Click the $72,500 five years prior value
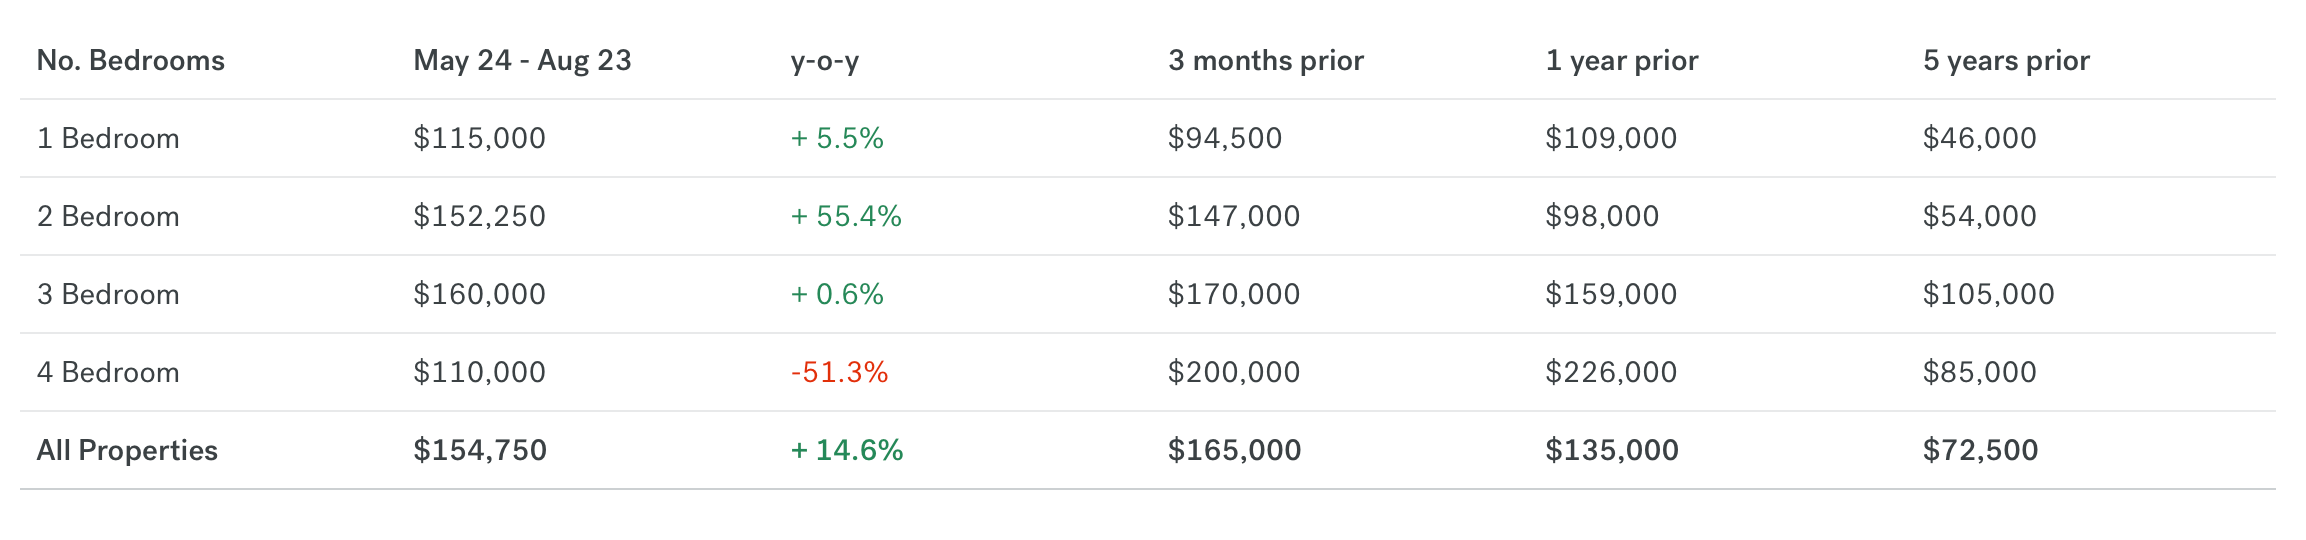2306x540 pixels. click(1980, 450)
